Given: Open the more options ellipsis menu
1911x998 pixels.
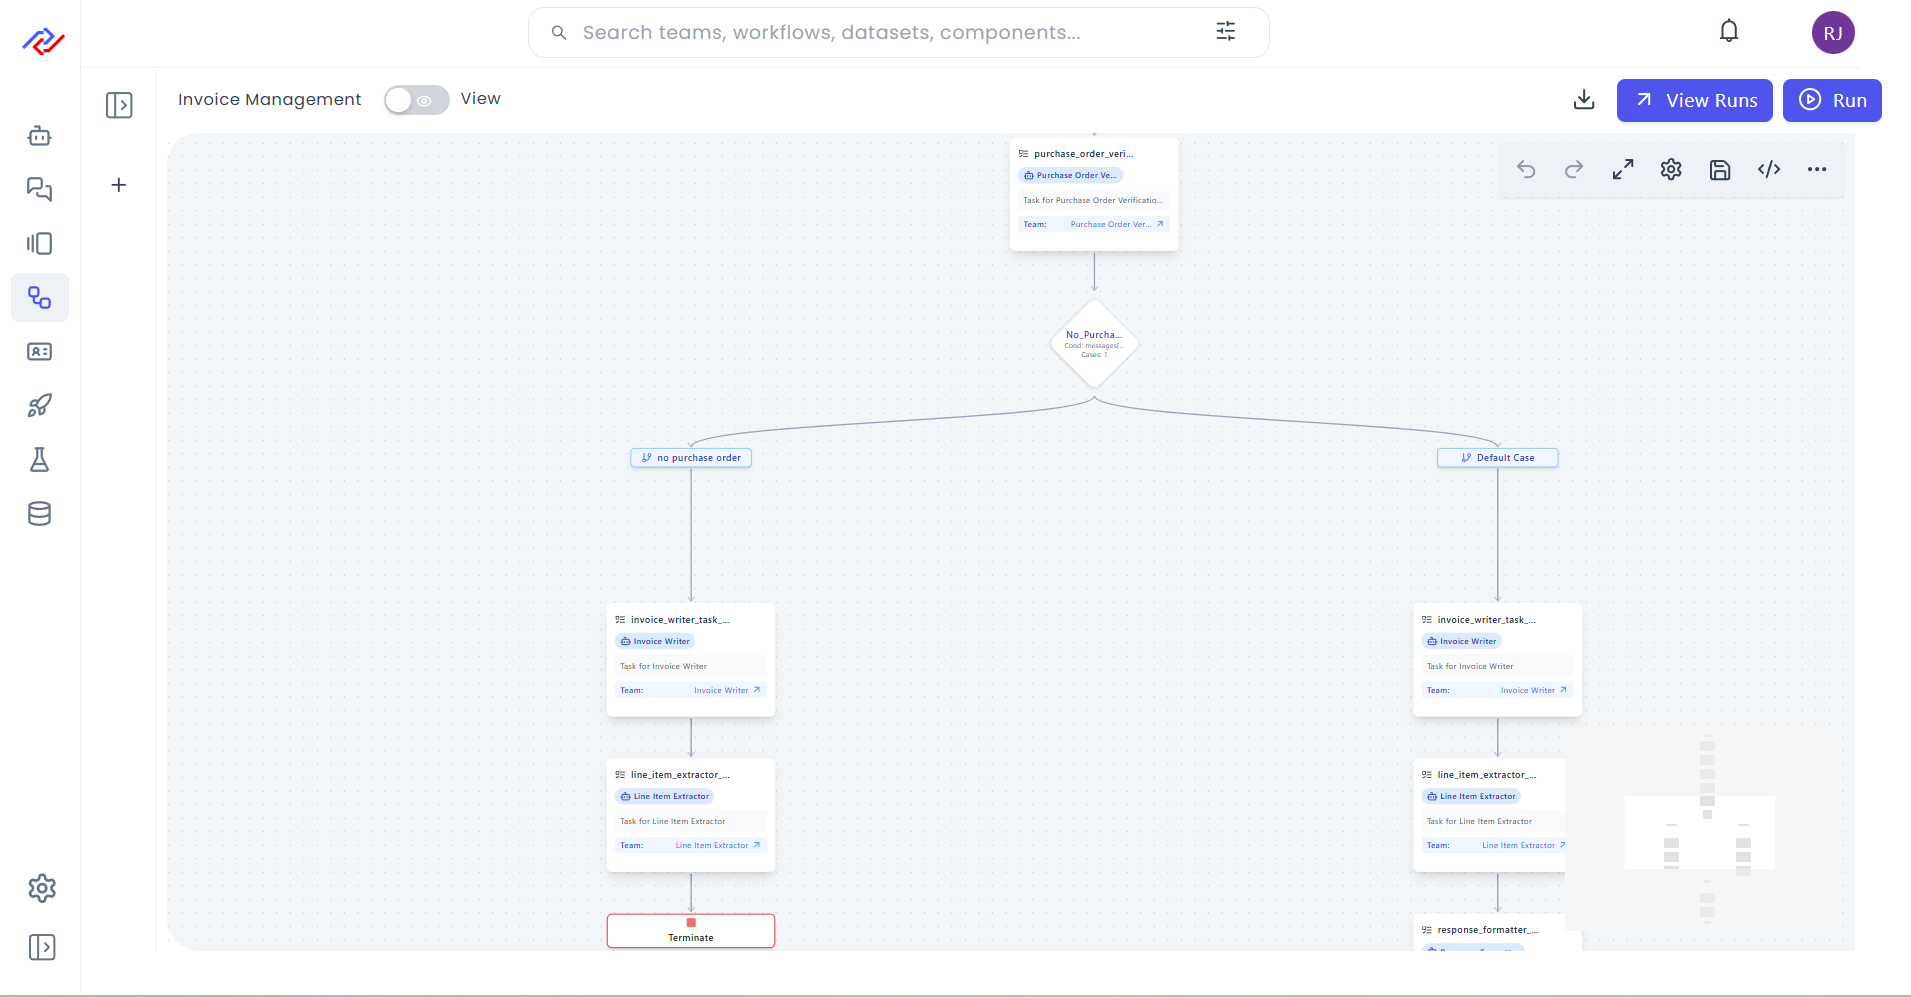Looking at the screenshot, I should [1817, 170].
